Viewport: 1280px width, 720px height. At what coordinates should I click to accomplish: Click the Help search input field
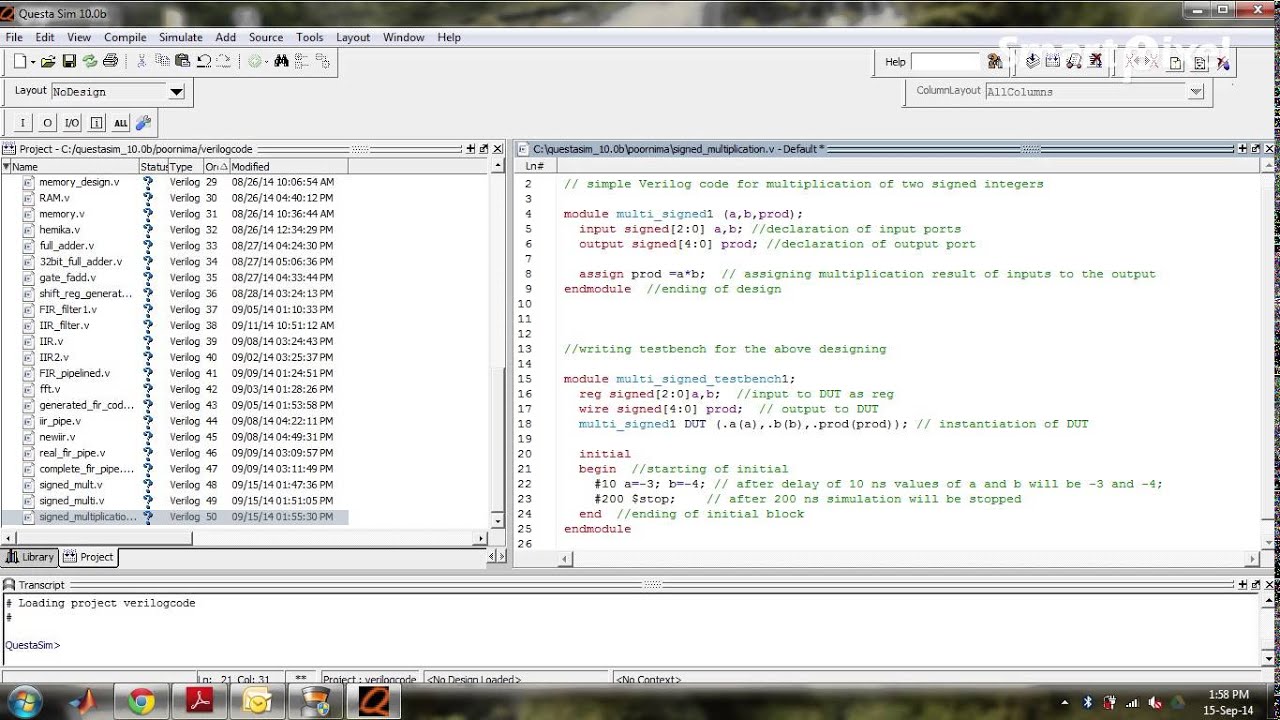coord(946,62)
